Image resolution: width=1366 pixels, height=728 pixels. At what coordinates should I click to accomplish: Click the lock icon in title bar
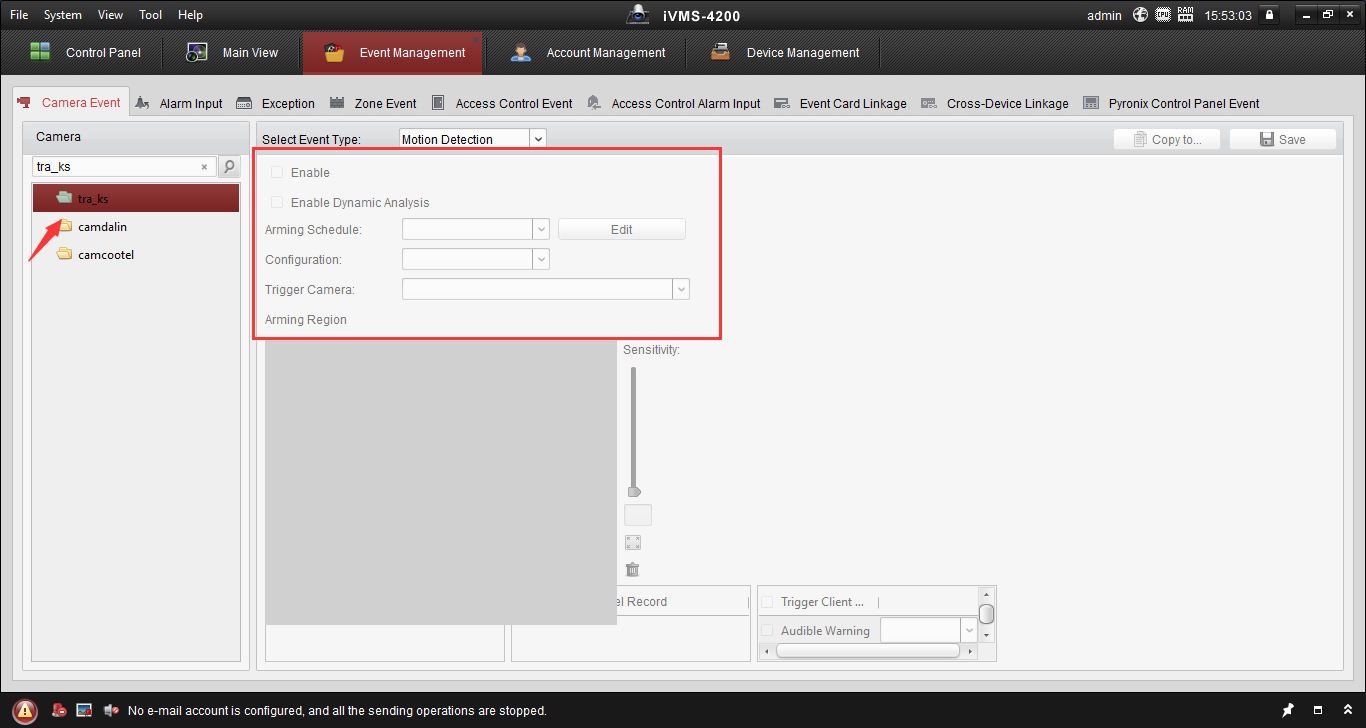coord(1269,15)
